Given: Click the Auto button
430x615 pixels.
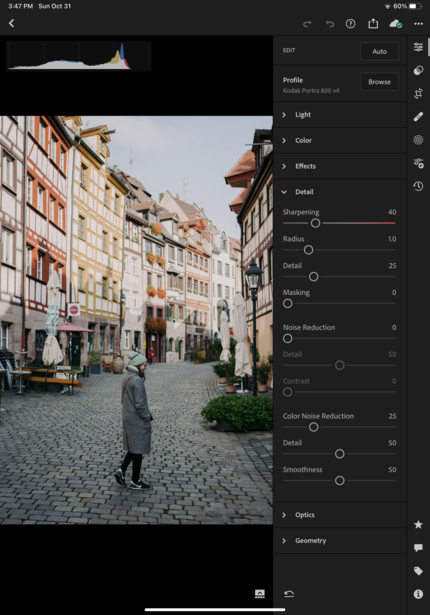Looking at the screenshot, I should point(379,51).
